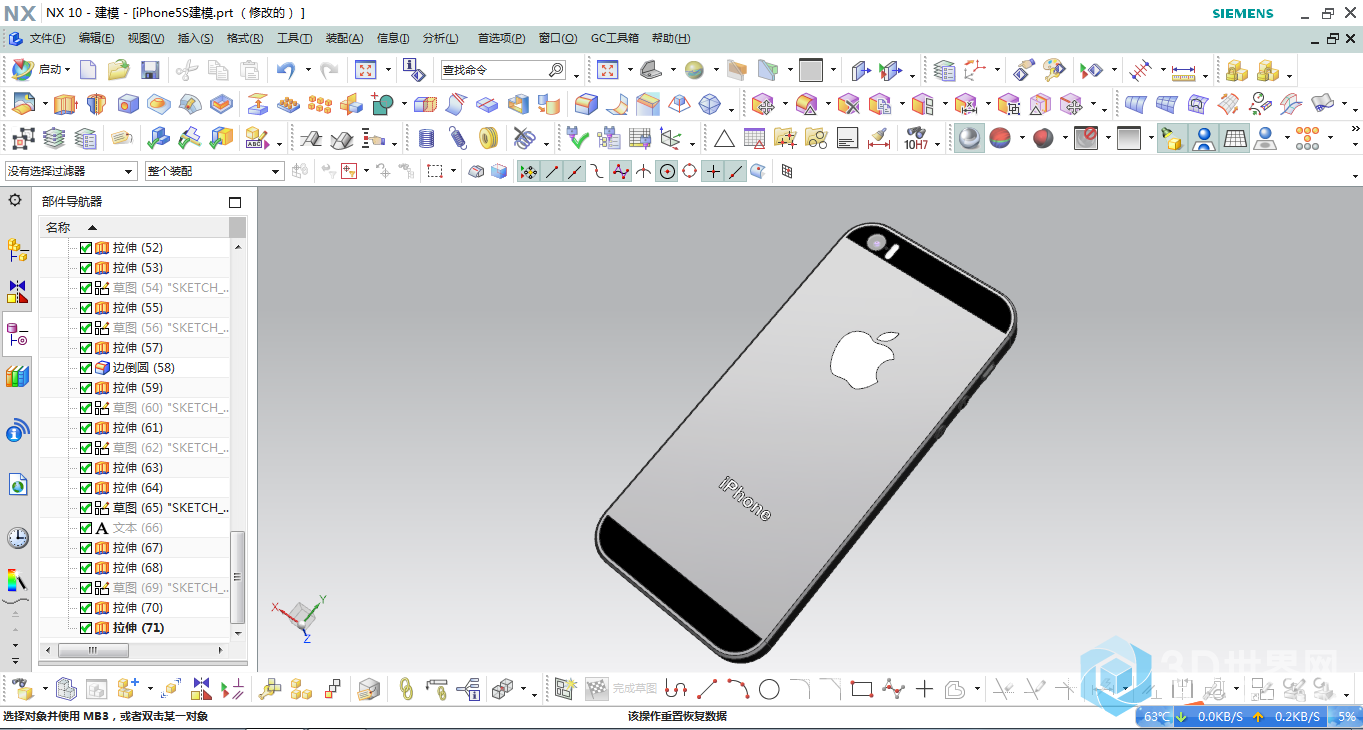This screenshot has width=1363, height=730.
Task: Open a file with the folder icon
Action: [119, 70]
